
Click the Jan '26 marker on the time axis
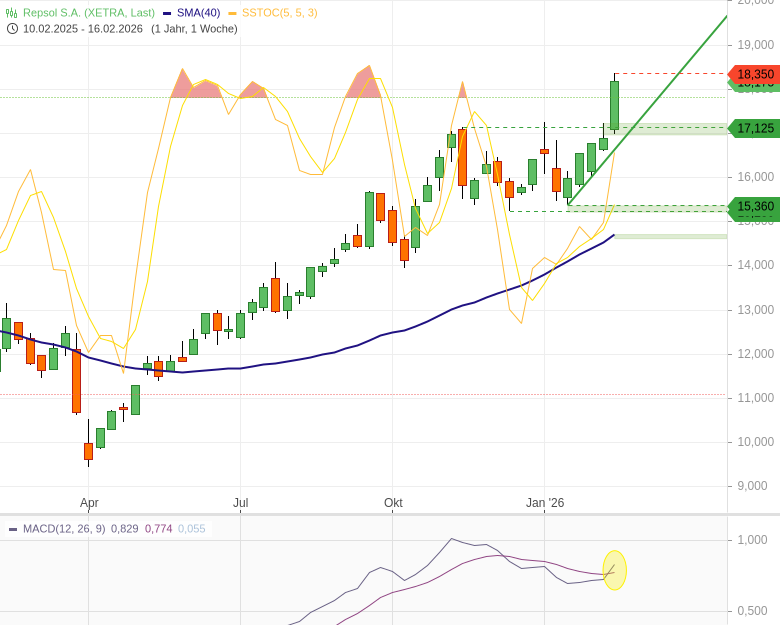(545, 503)
